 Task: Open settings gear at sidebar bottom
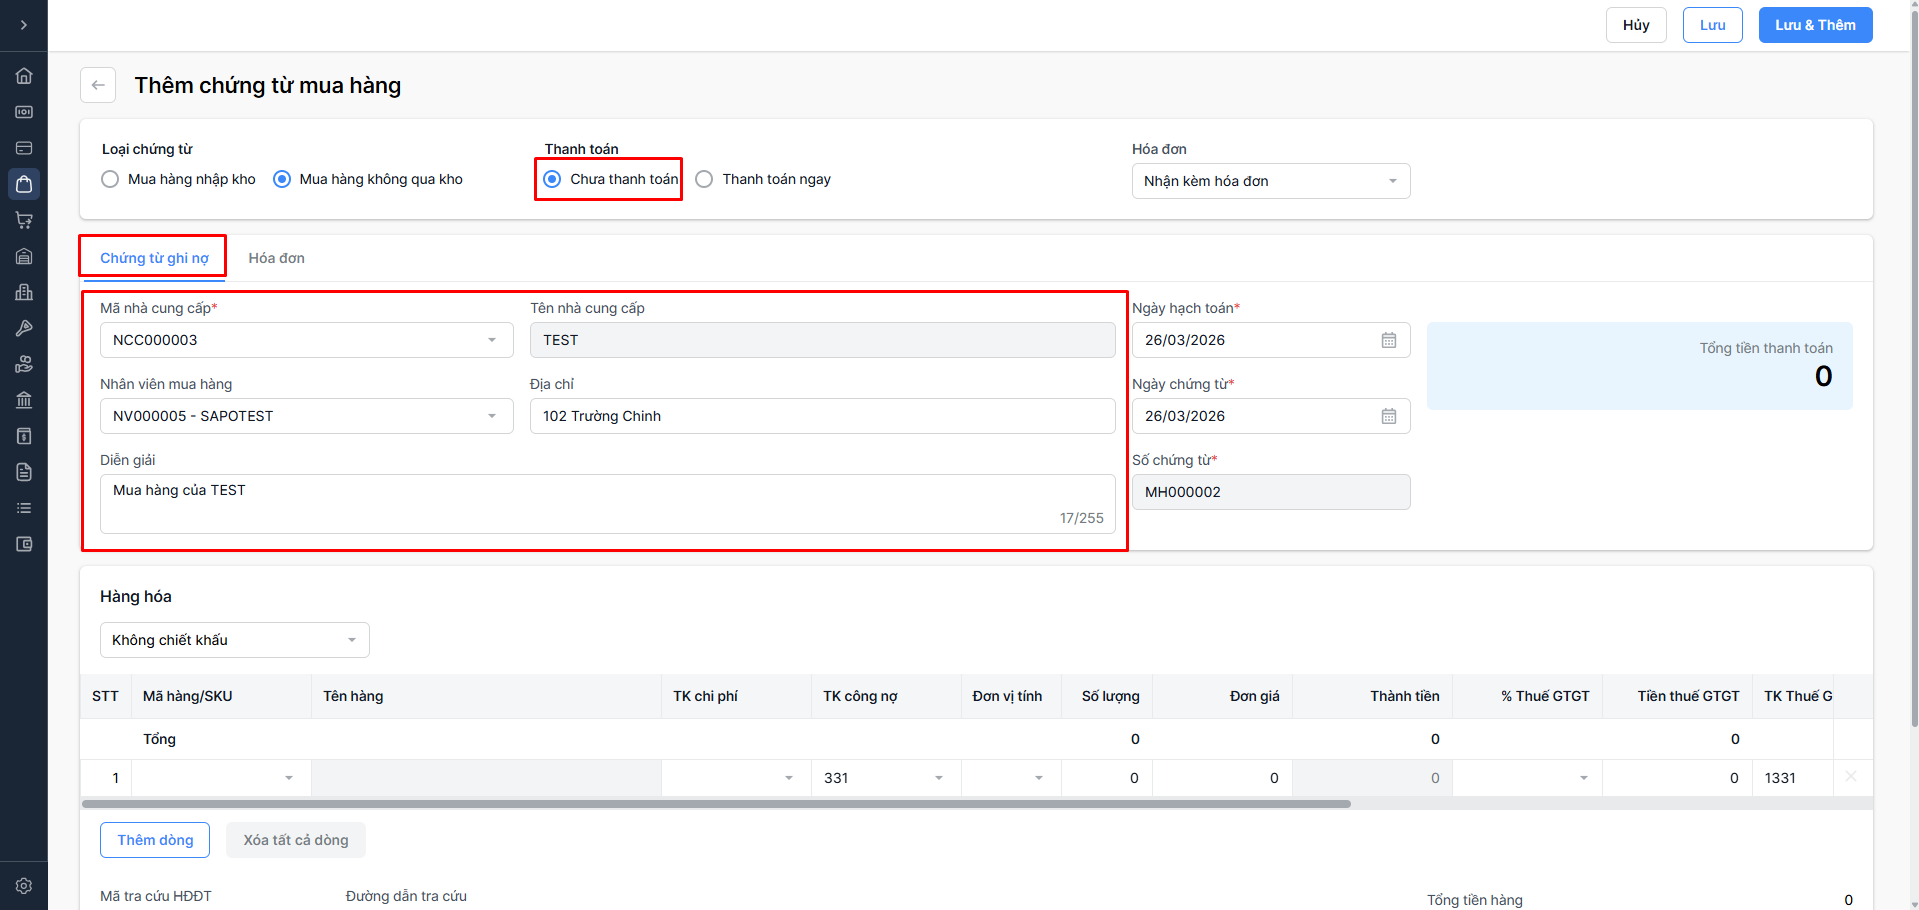24,886
